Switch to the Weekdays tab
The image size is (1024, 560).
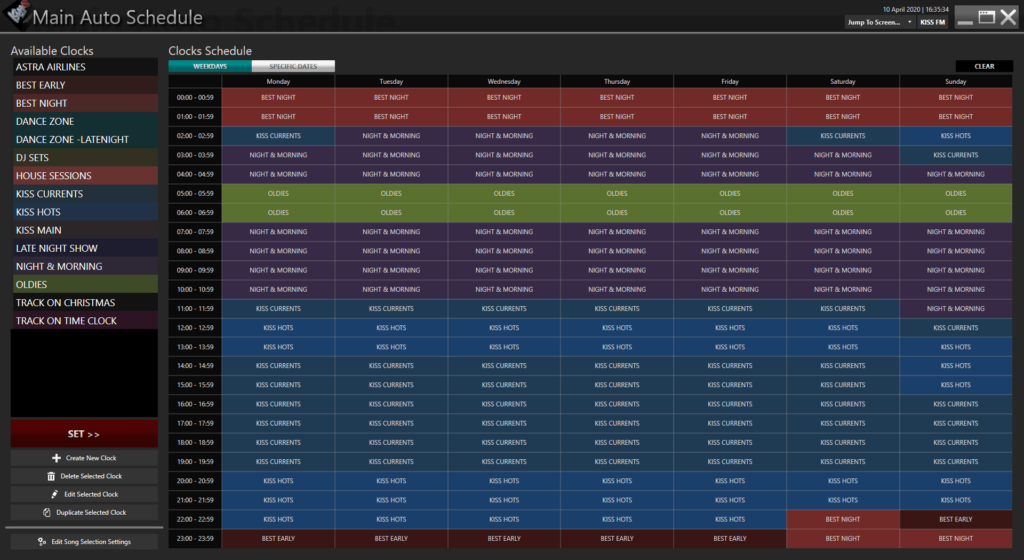click(209, 67)
